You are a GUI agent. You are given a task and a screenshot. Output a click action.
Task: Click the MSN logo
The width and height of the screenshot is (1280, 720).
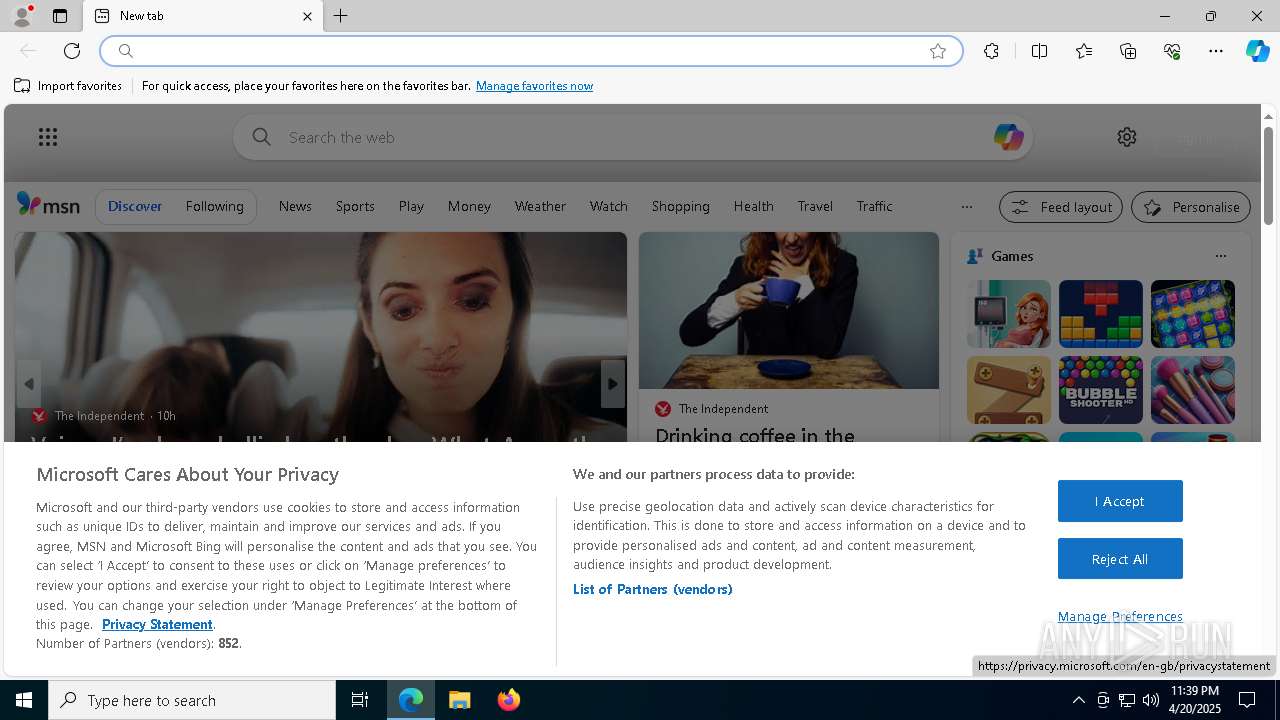point(48,205)
